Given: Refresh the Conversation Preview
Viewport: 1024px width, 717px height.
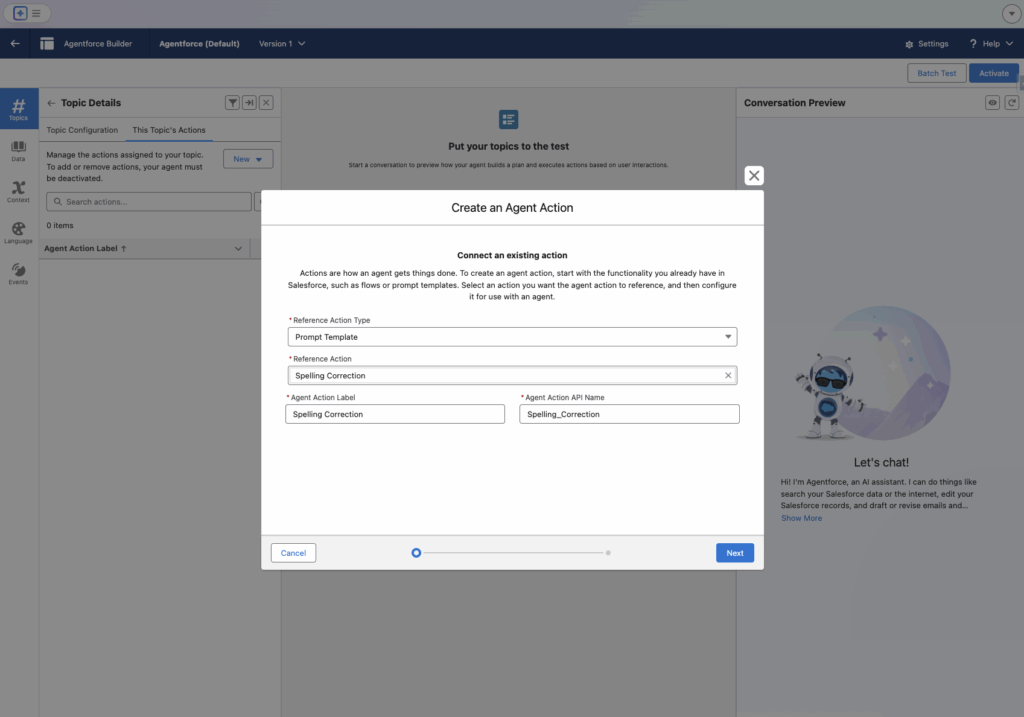Looking at the screenshot, I should click(x=1012, y=103).
